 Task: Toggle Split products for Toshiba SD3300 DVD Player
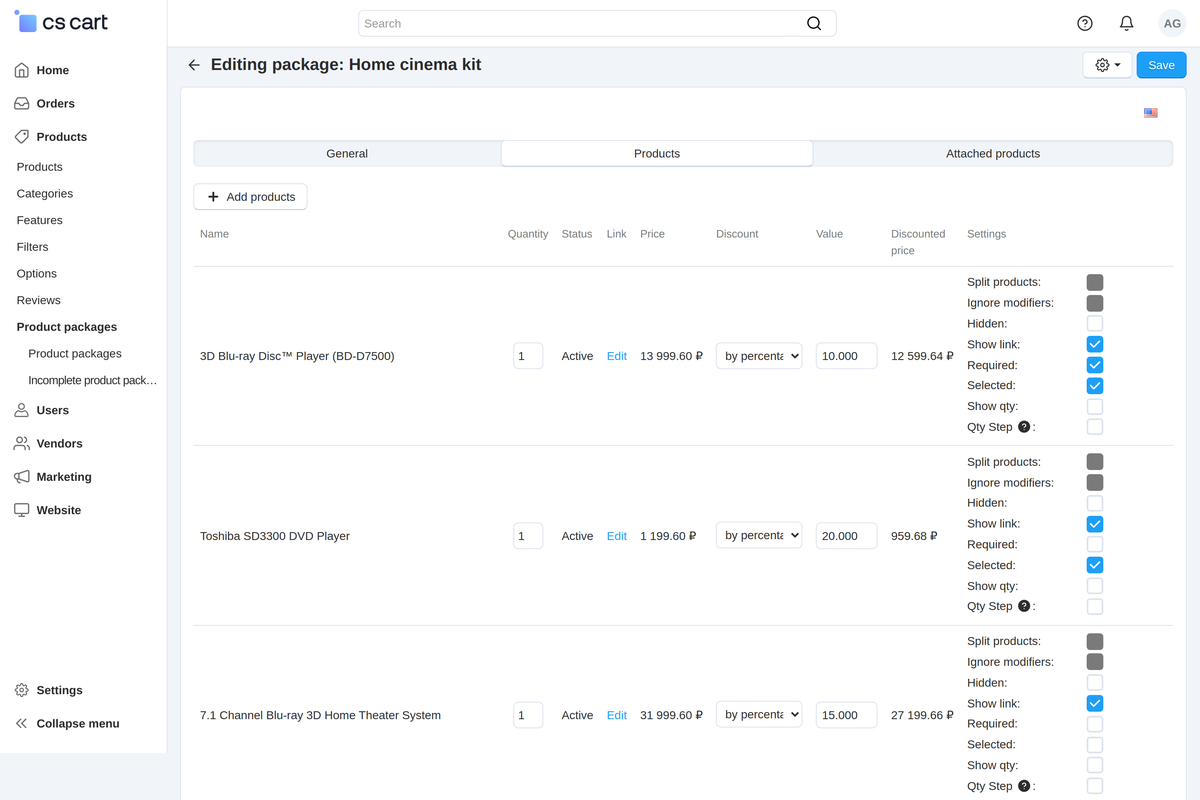click(x=1095, y=462)
